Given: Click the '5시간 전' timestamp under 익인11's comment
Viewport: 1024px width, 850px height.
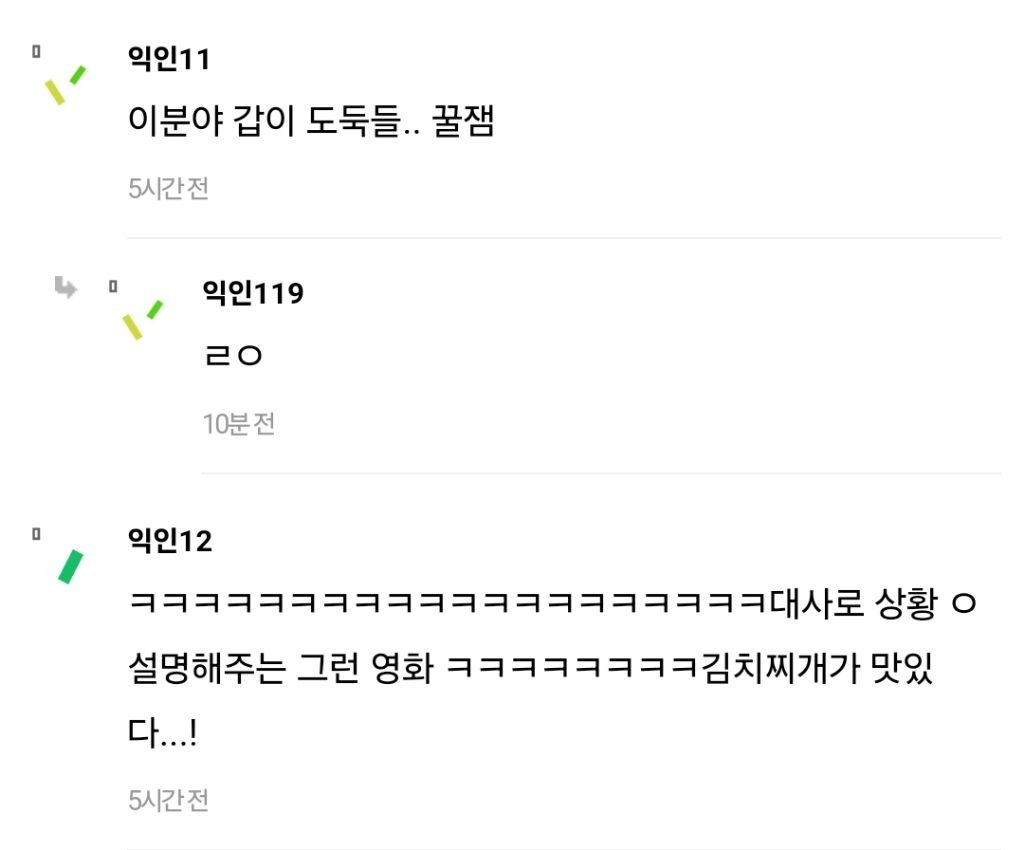Looking at the screenshot, I should (168, 189).
